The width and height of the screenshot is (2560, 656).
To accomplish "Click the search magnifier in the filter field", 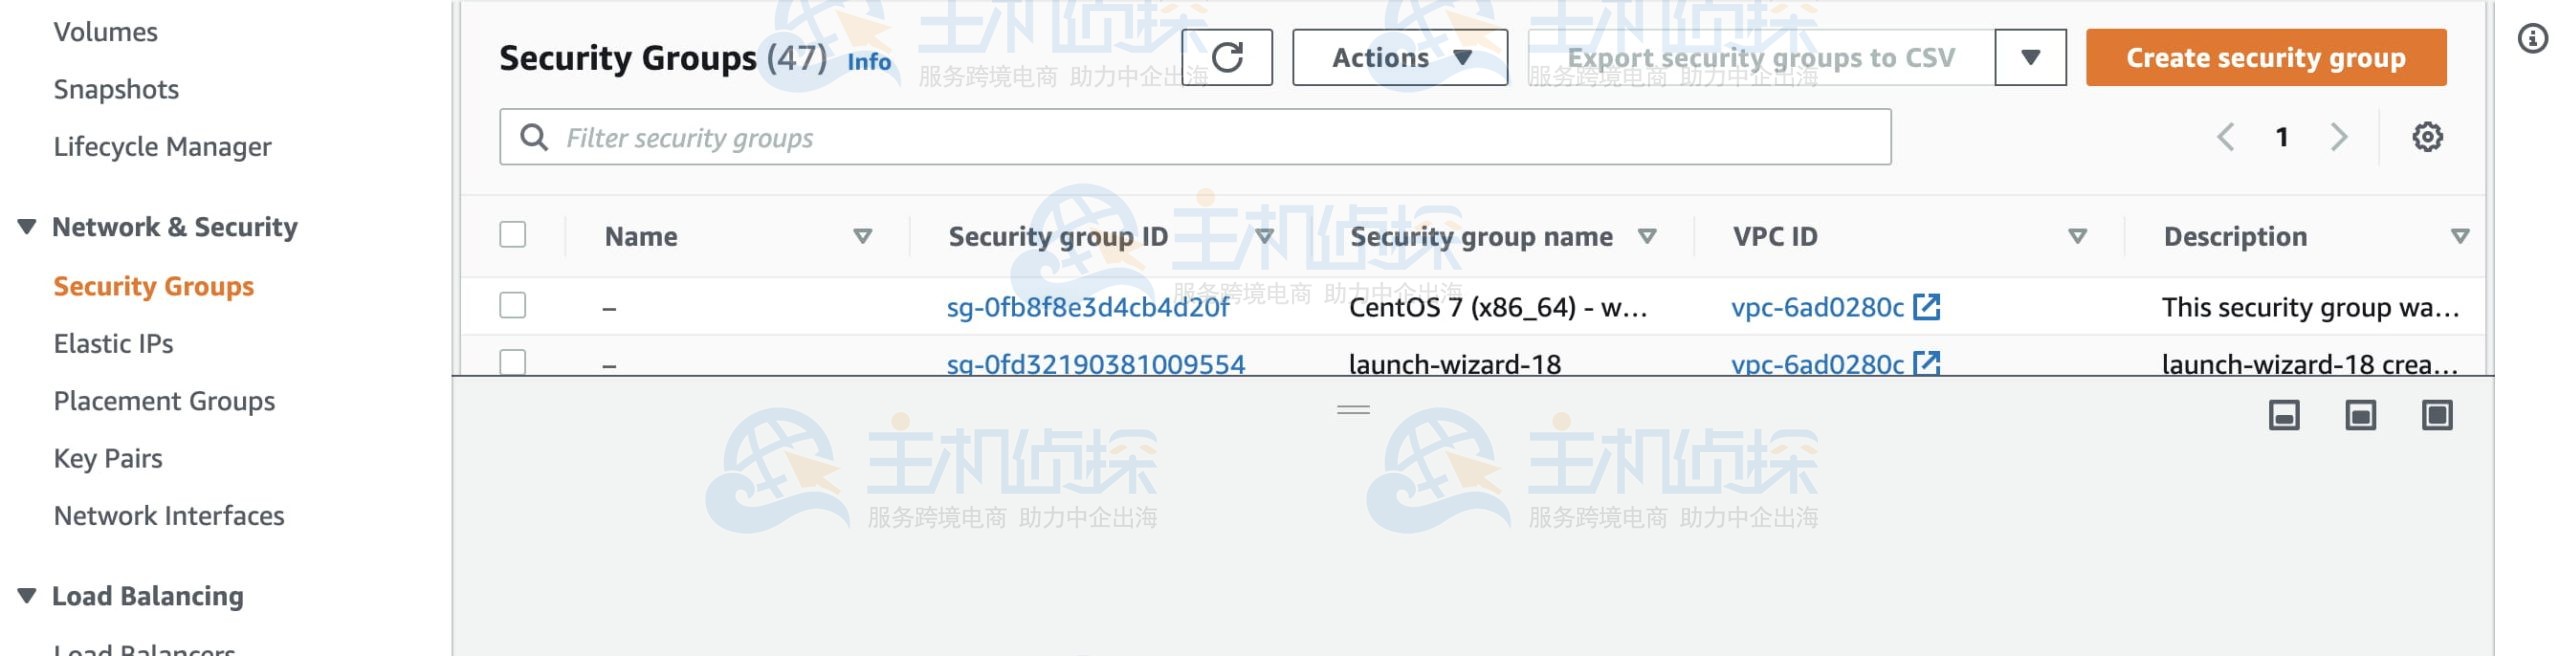I will pyautogui.click(x=533, y=137).
